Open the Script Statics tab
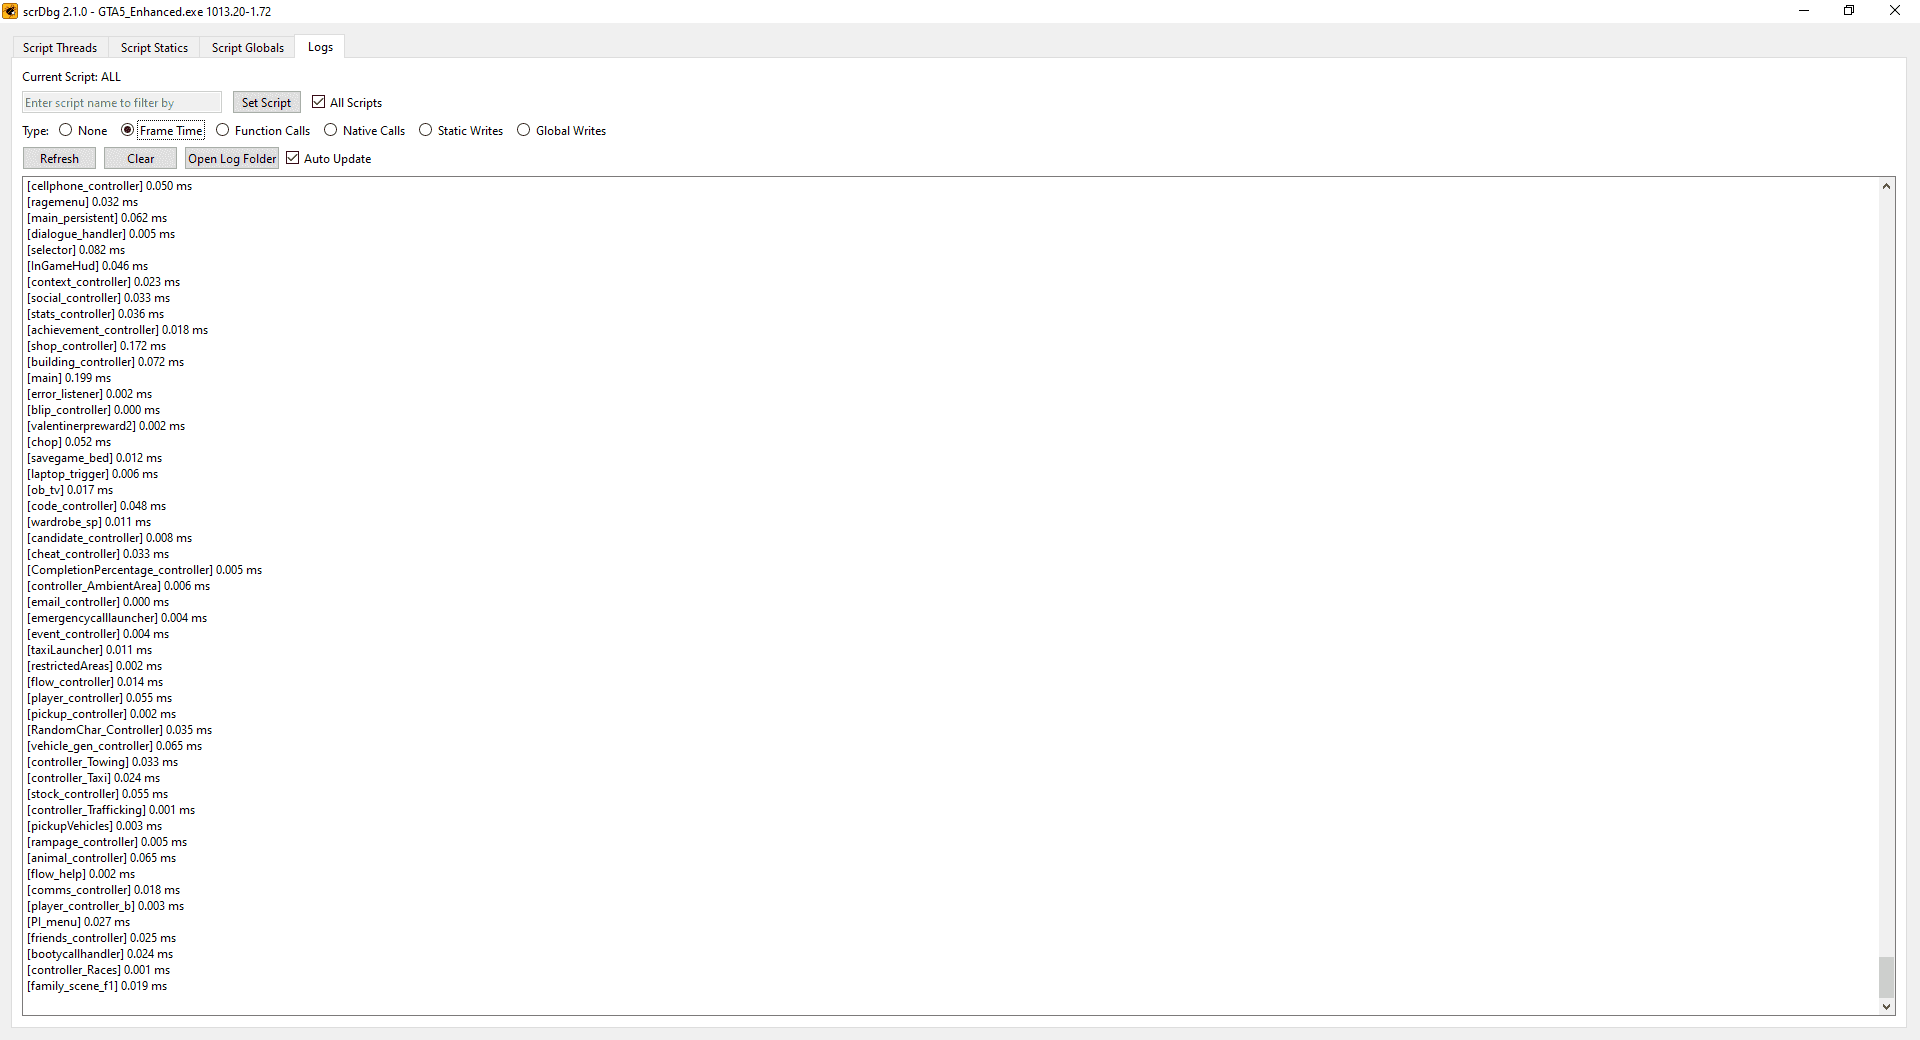The width and height of the screenshot is (1920, 1040). pyautogui.click(x=154, y=47)
